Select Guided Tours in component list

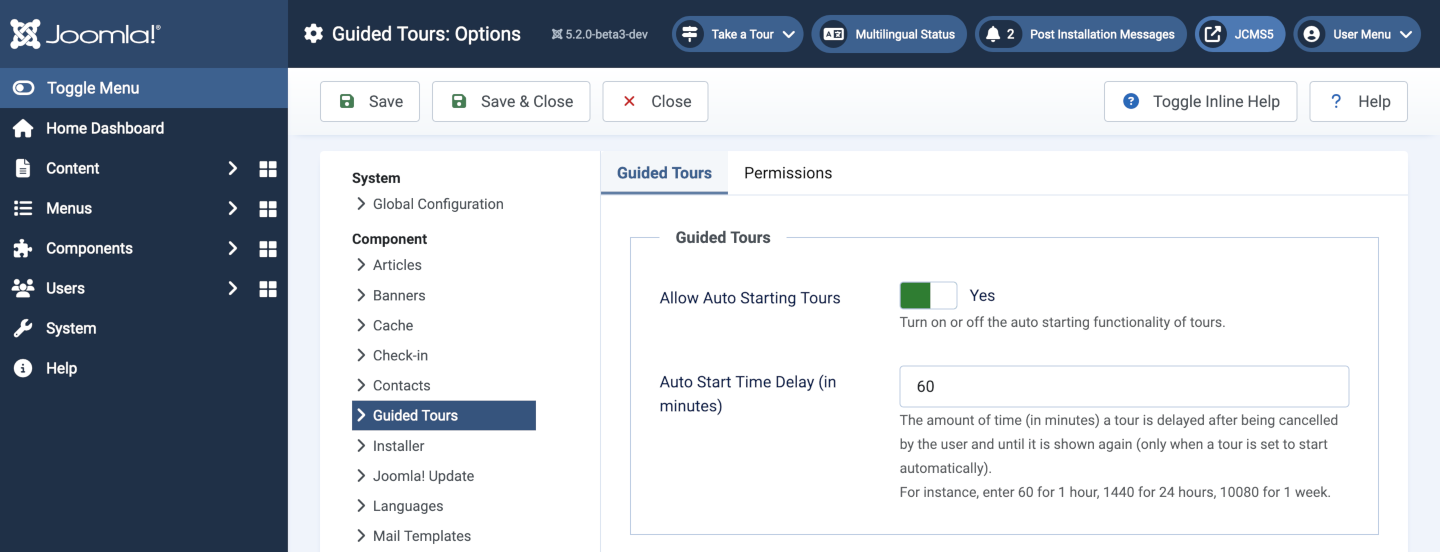pos(444,415)
